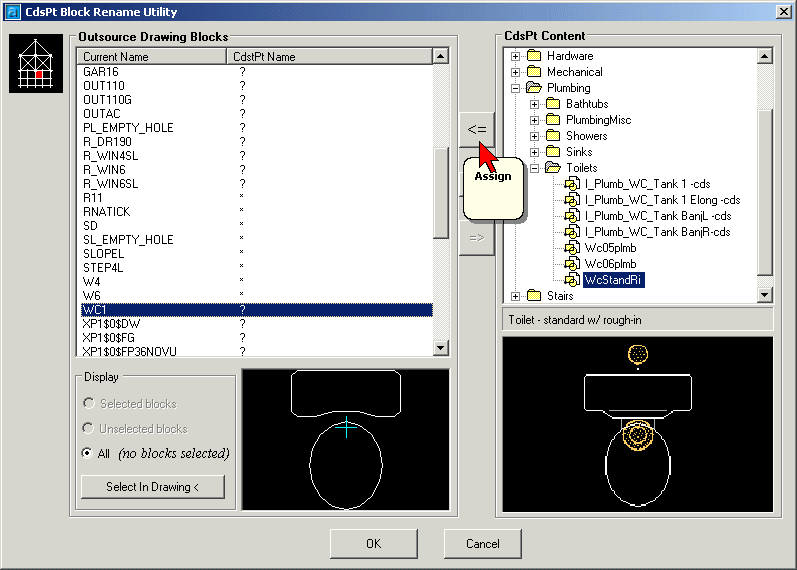Select the GAR16 block row

tap(257, 72)
